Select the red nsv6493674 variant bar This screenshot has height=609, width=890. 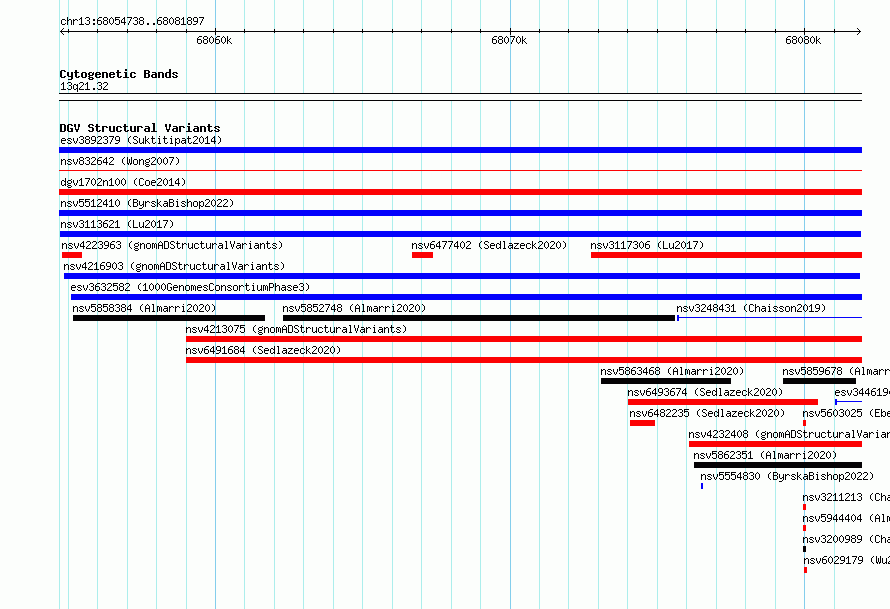[723, 402]
